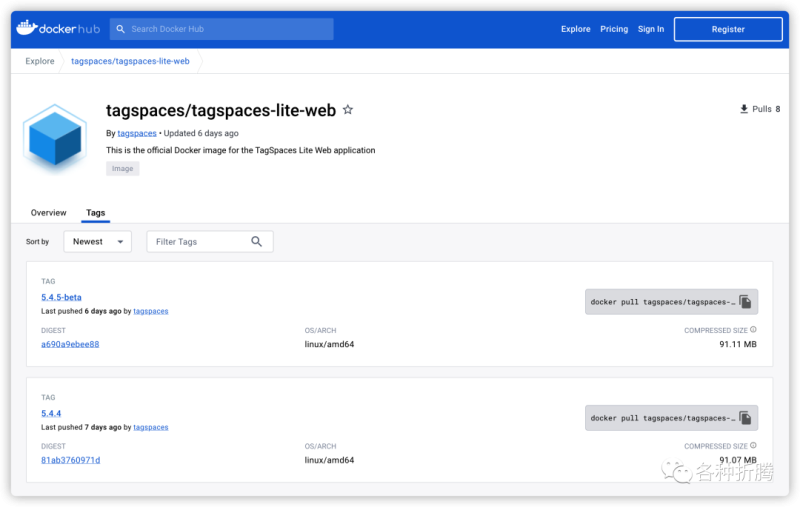Click tagspaces/tagspaces-lite-web breadcrumb link
This screenshot has width=800, height=507.
click(x=130, y=61)
